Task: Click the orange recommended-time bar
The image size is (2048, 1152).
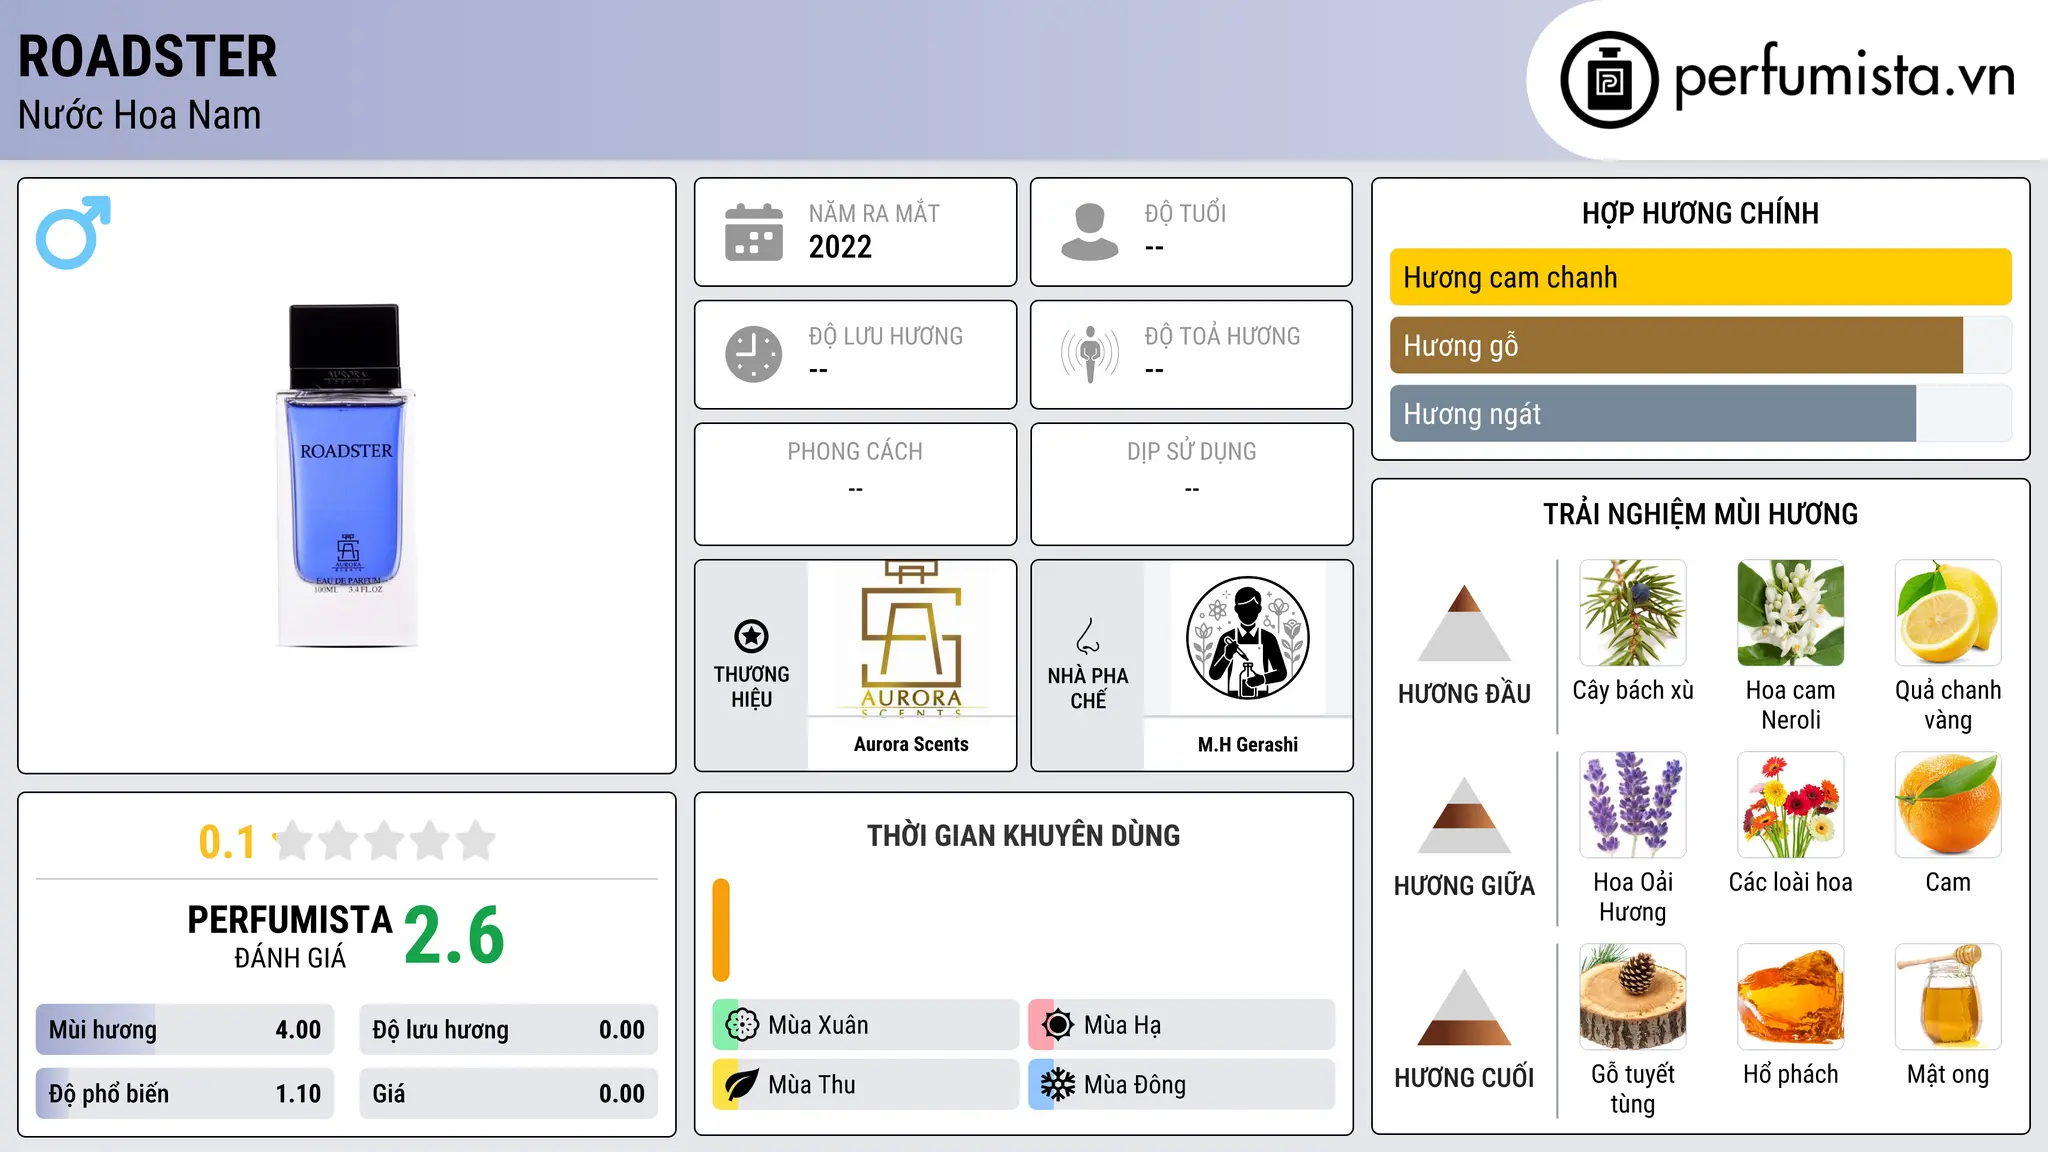Action: [x=721, y=930]
